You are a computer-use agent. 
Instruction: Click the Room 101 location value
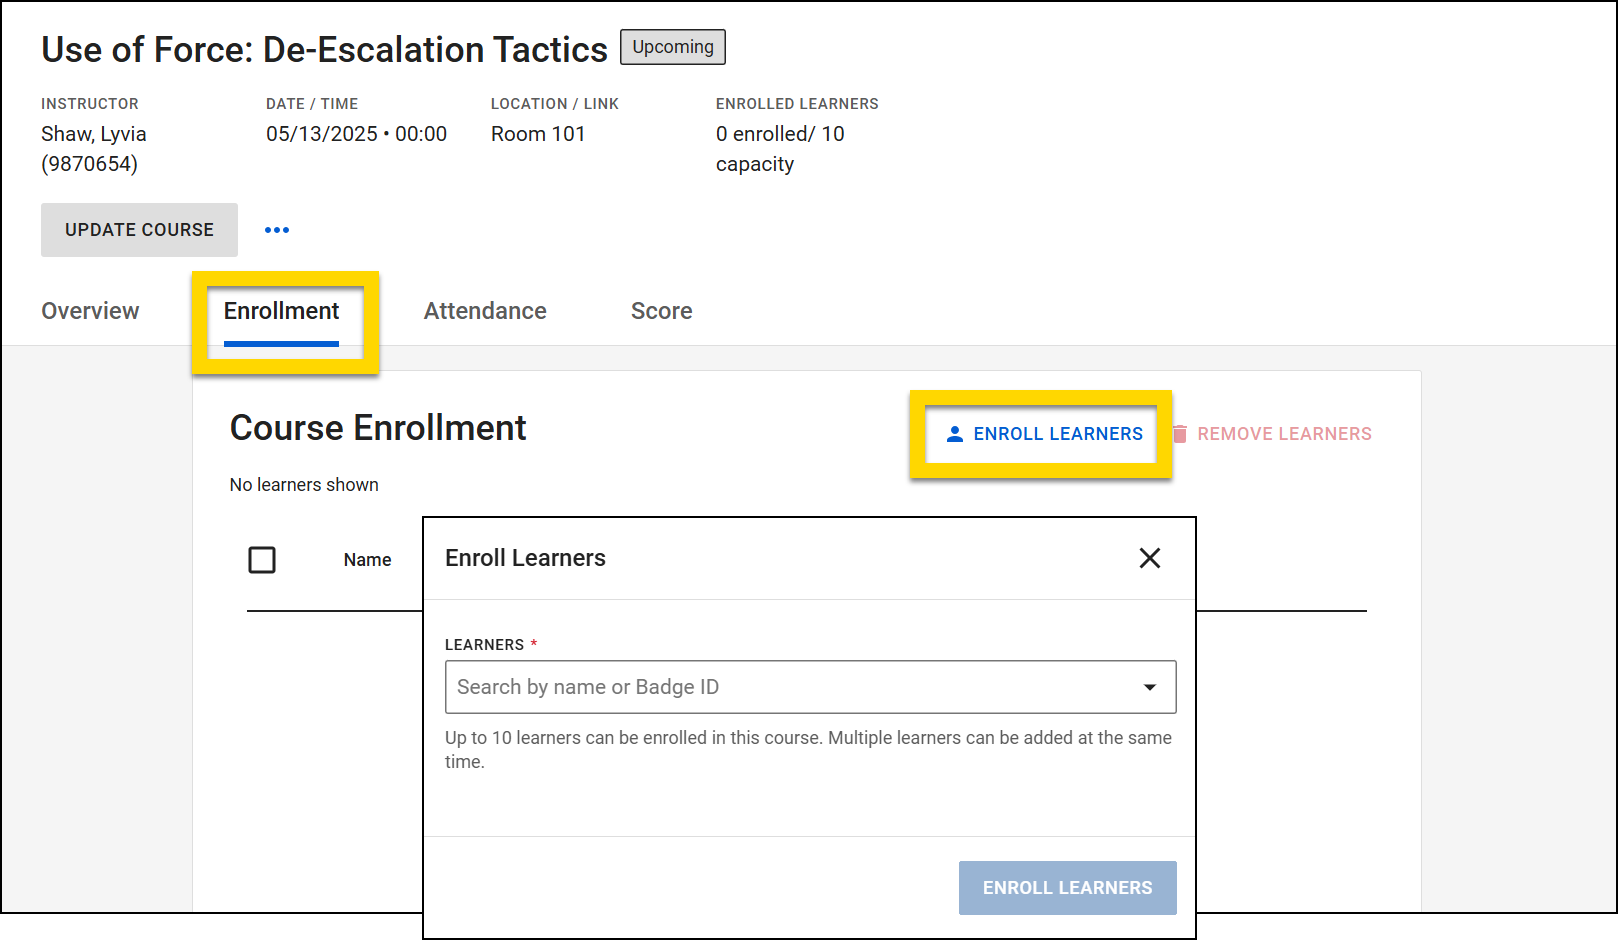click(538, 134)
